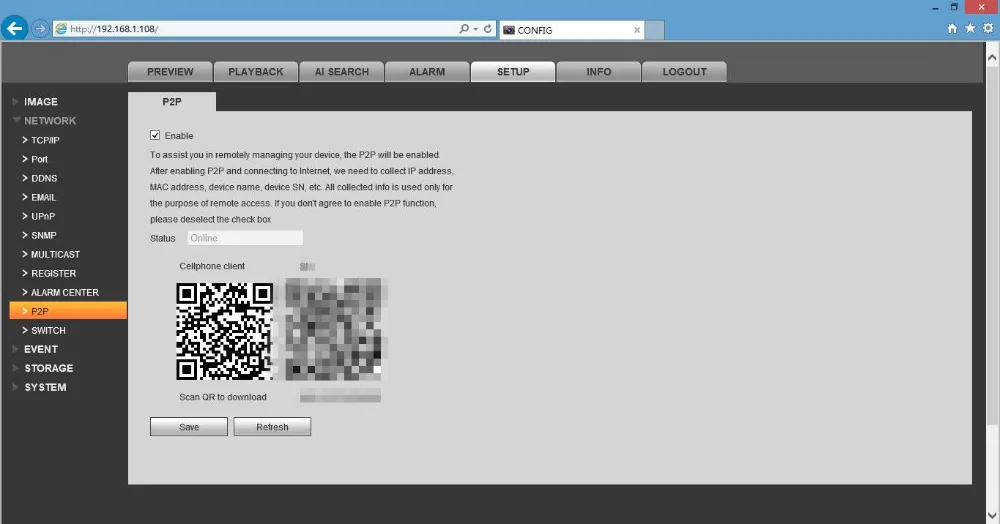Open the ALARM CENTER settings item
This screenshot has width=1000, height=524.
point(65,293)
